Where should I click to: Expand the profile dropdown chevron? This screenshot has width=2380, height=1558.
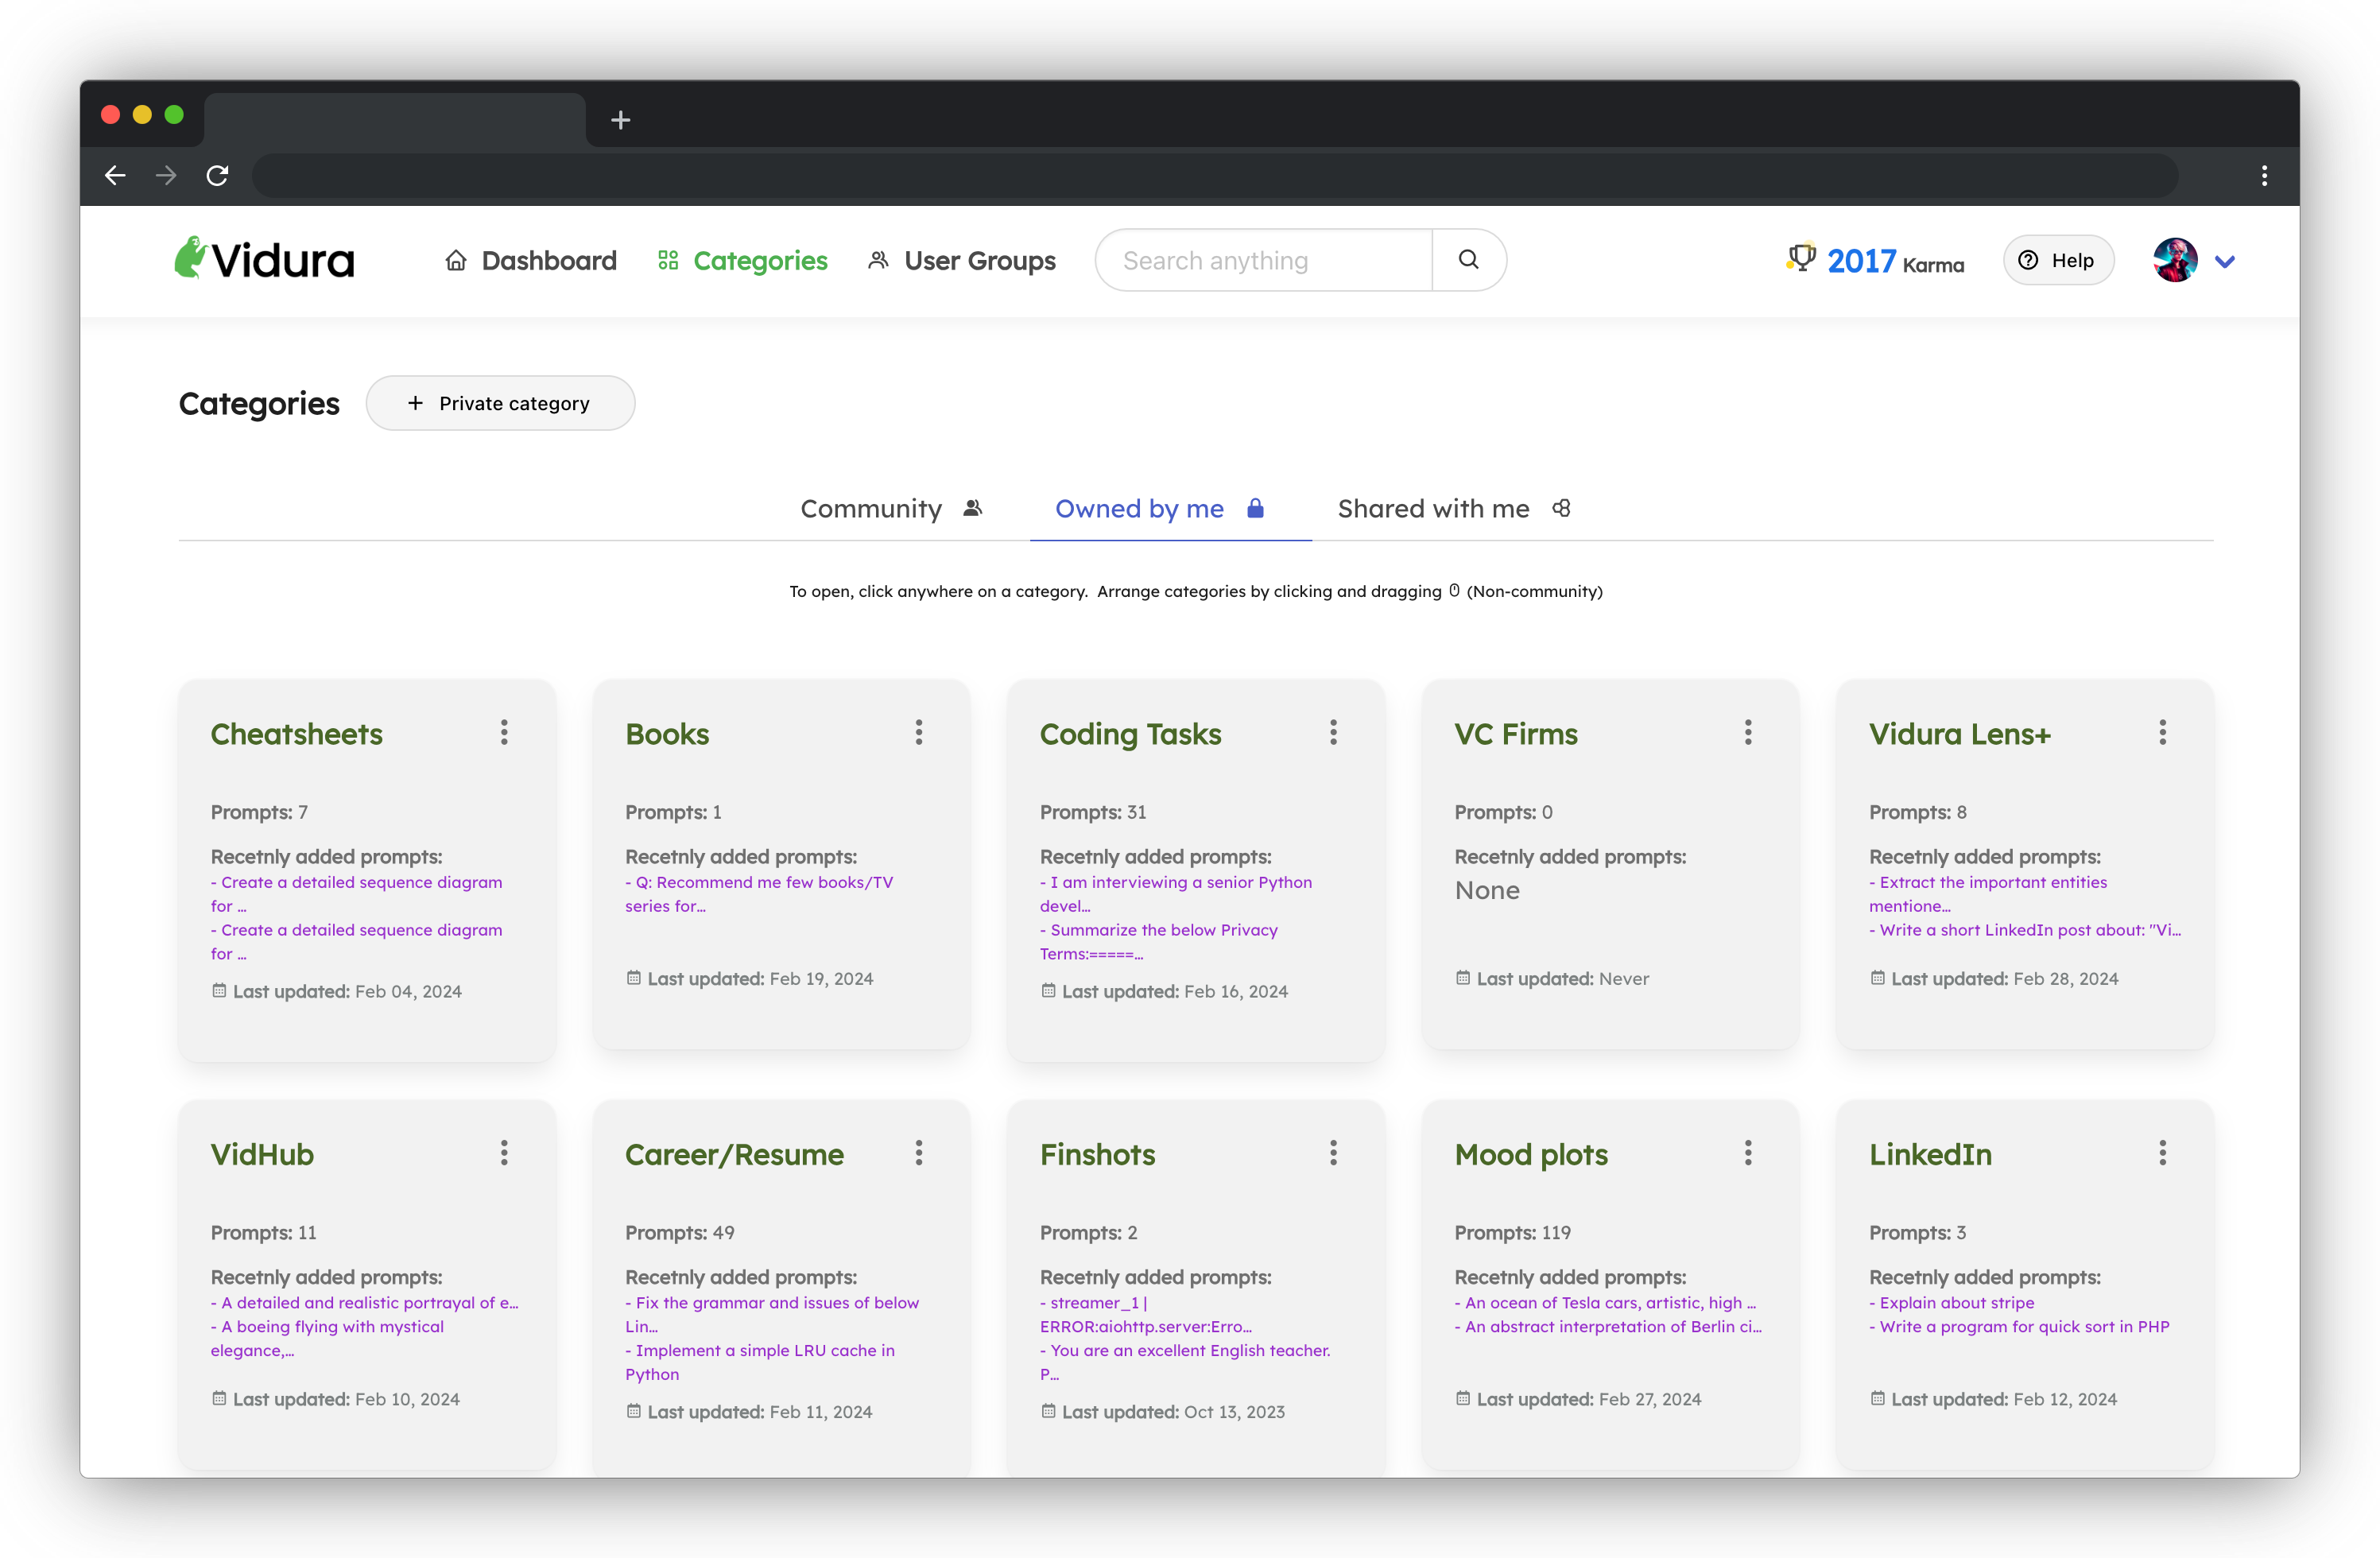(x=2225, y=262)
